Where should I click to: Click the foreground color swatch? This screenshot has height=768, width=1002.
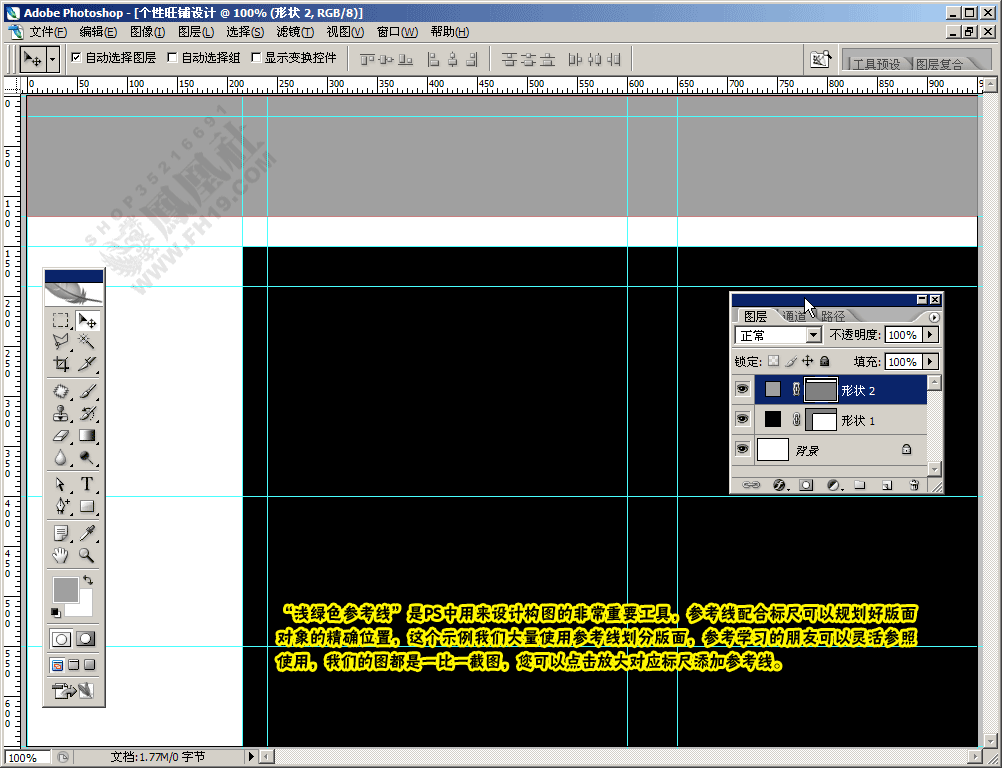[65, 589]
